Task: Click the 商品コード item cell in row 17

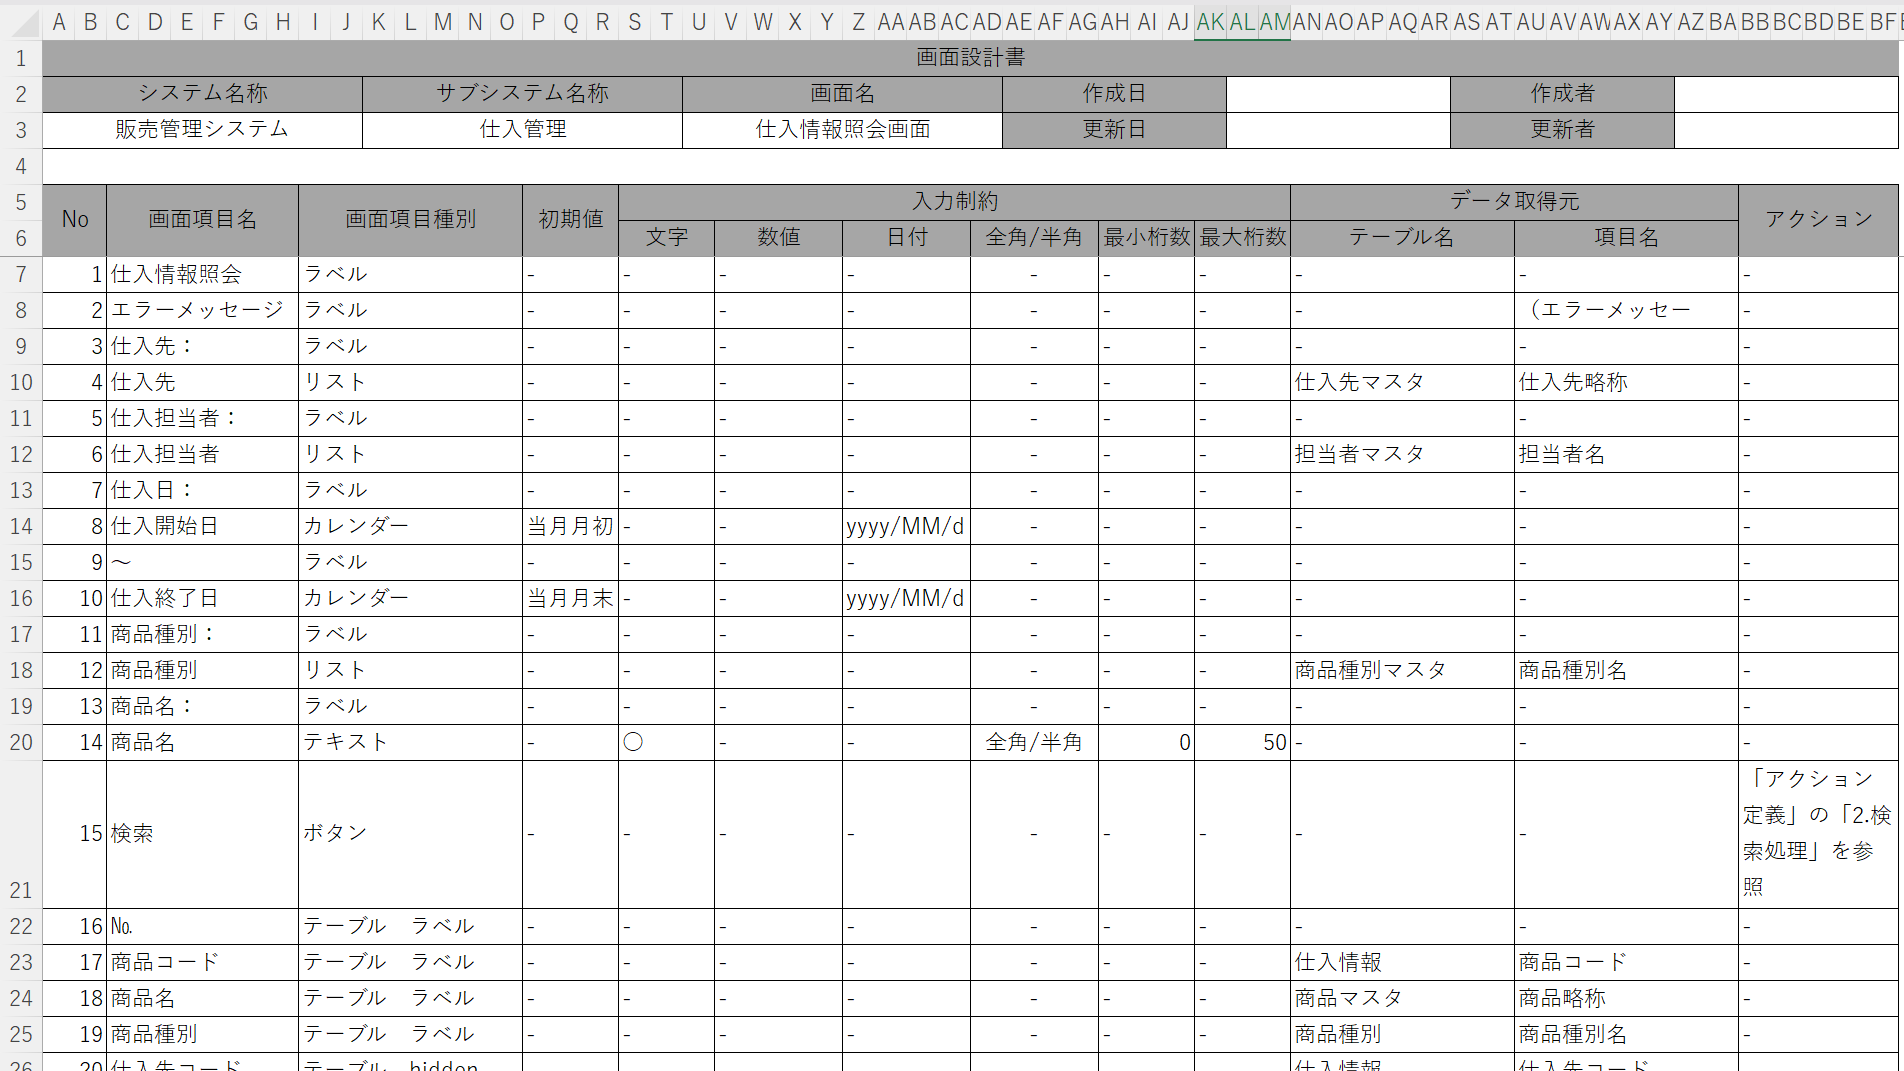Action: click(203, 962)
